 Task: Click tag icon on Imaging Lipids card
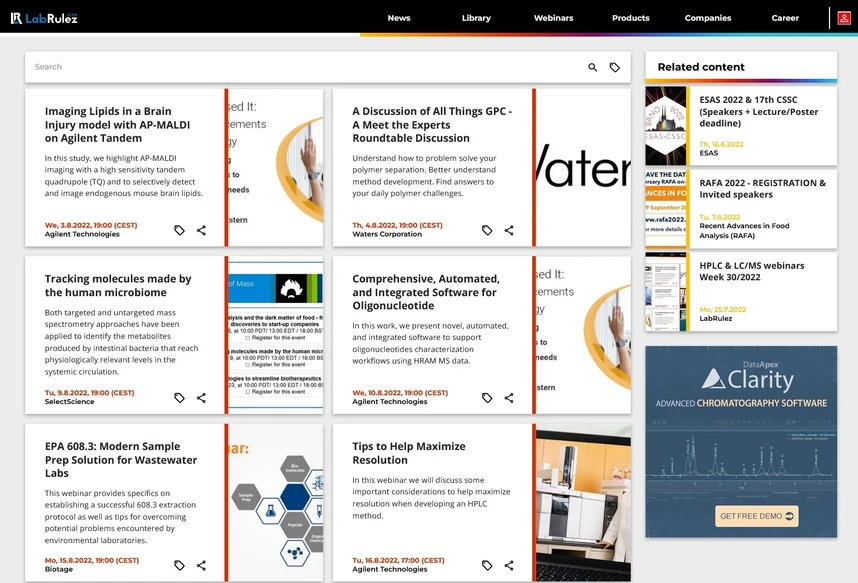(179, 230)
